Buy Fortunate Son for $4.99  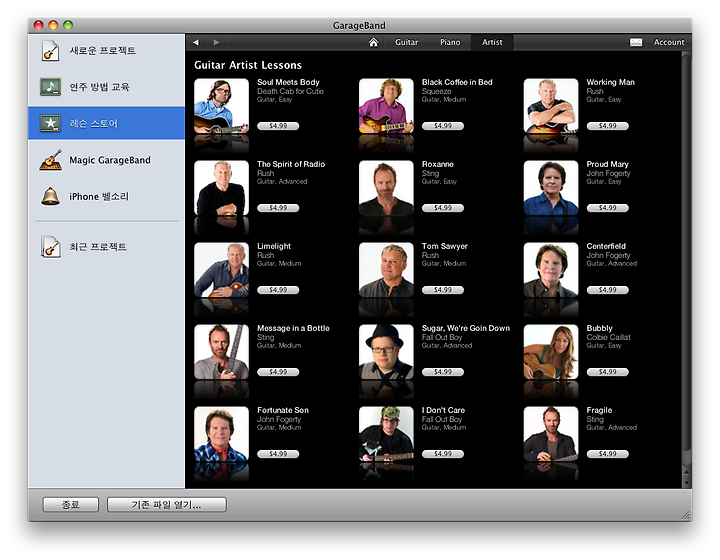point(278,454)
